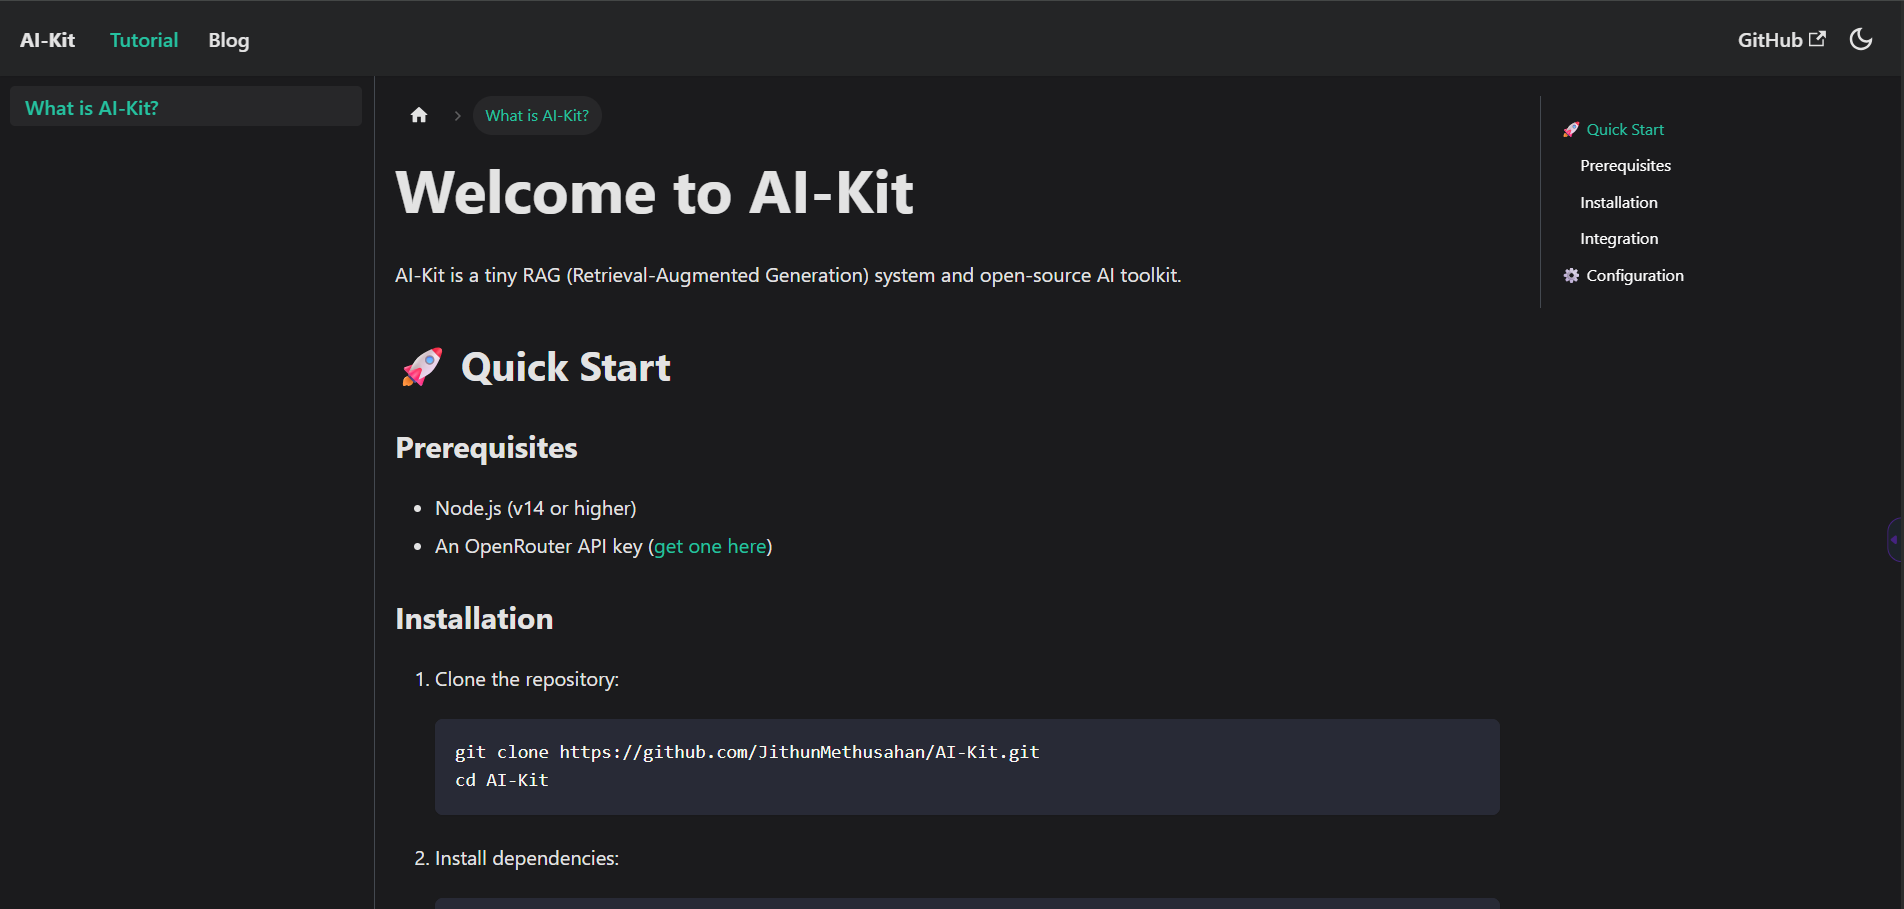Jump to Prerequisites via the table of contents

1625,165
